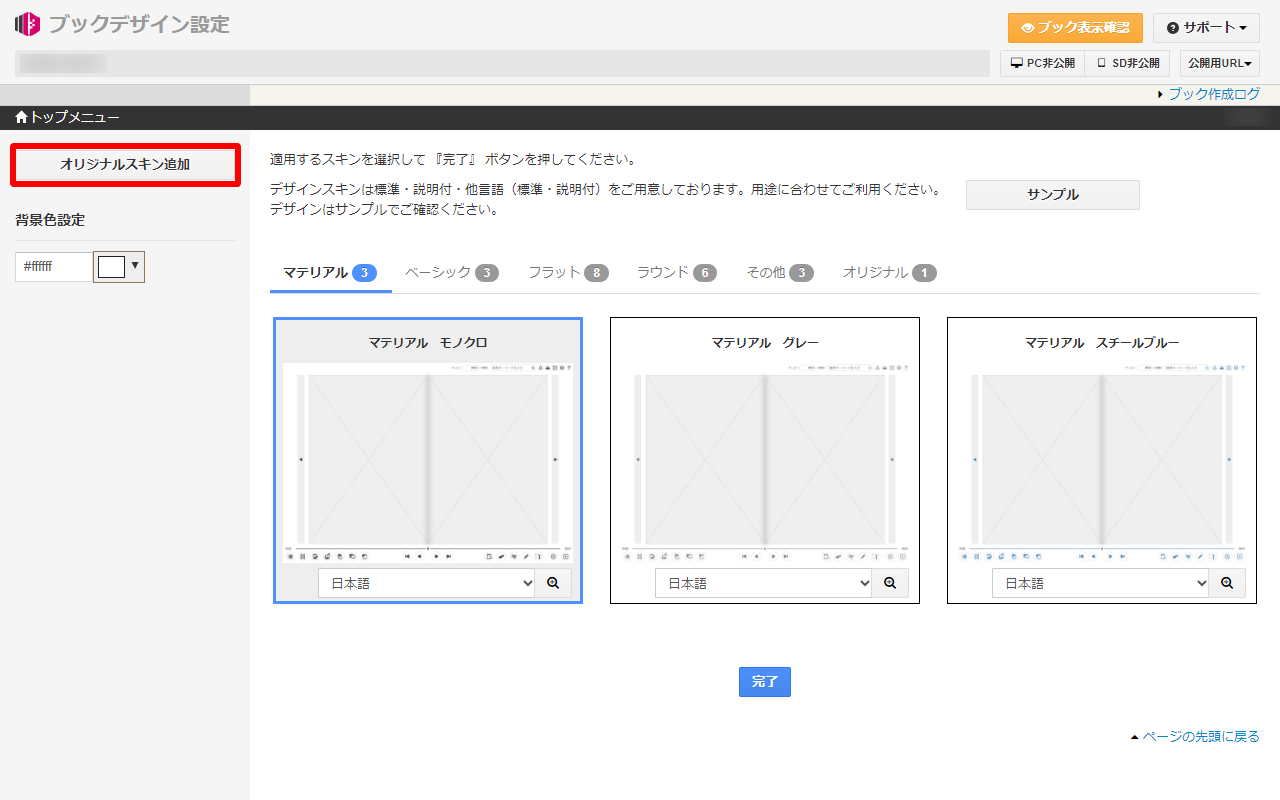Click the magnifier icon under マテリアル グレー
The image size is (1280, 800).
890,582
